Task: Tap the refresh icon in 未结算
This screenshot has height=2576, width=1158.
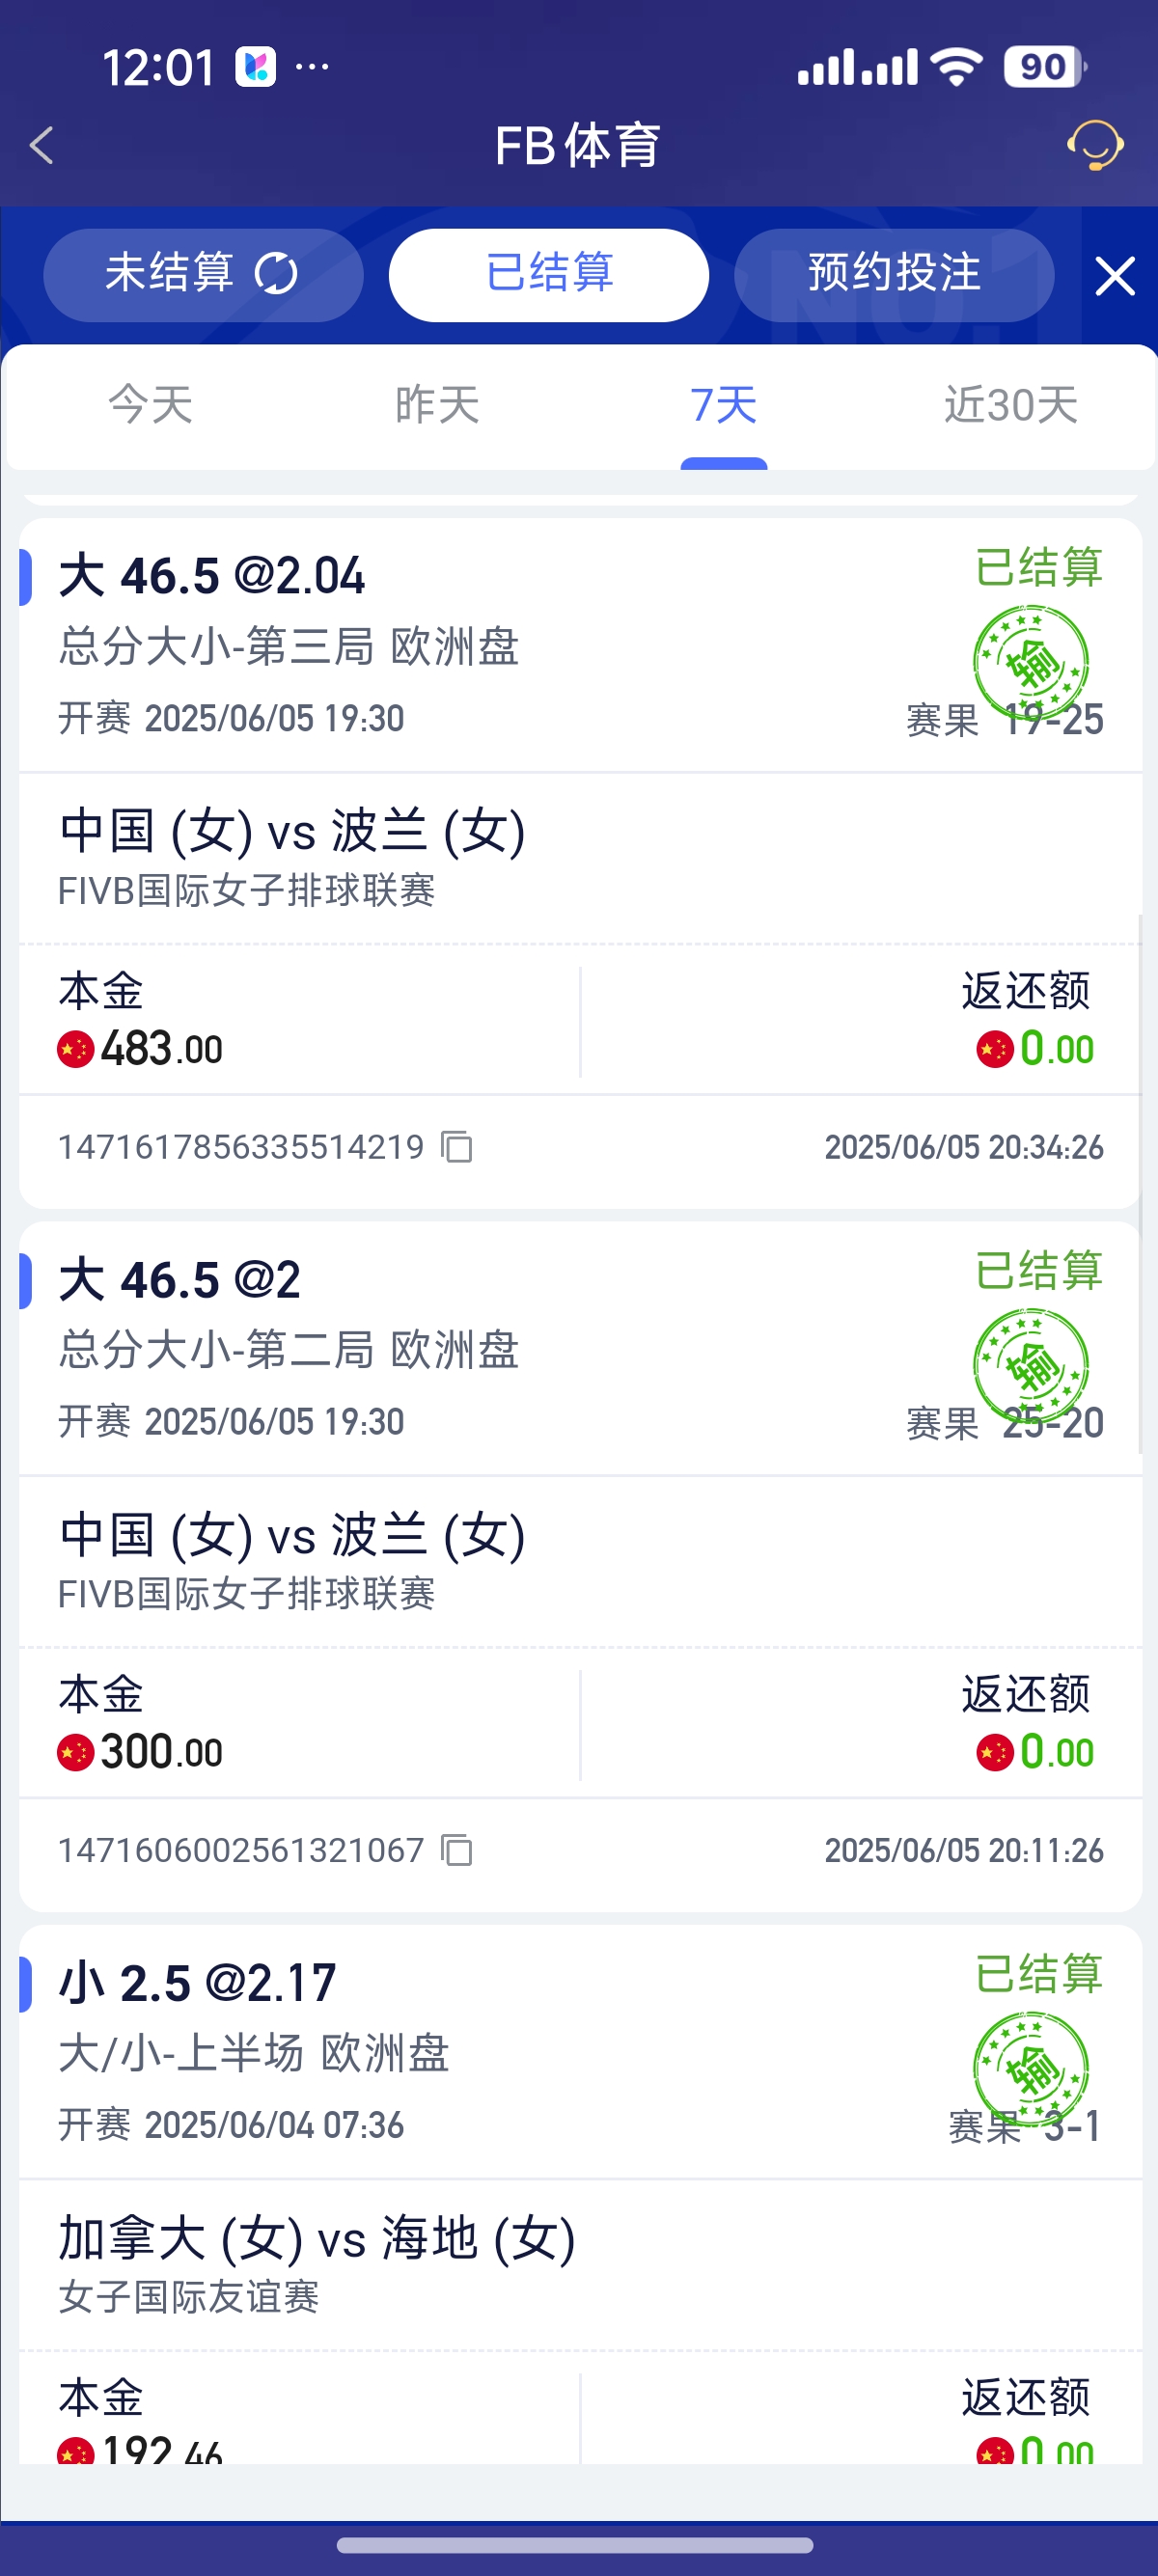Action: [276, 273]
